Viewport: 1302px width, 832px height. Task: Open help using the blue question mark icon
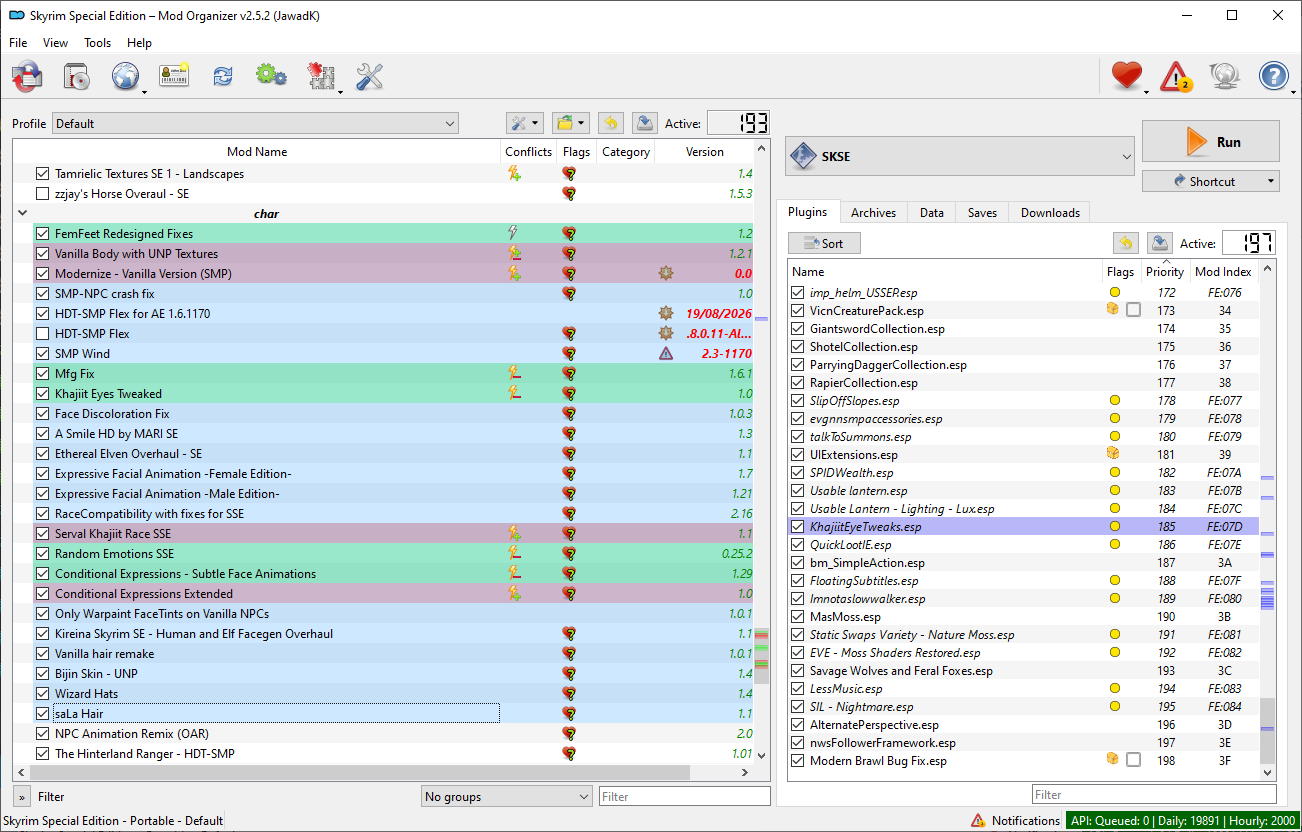1273,76
